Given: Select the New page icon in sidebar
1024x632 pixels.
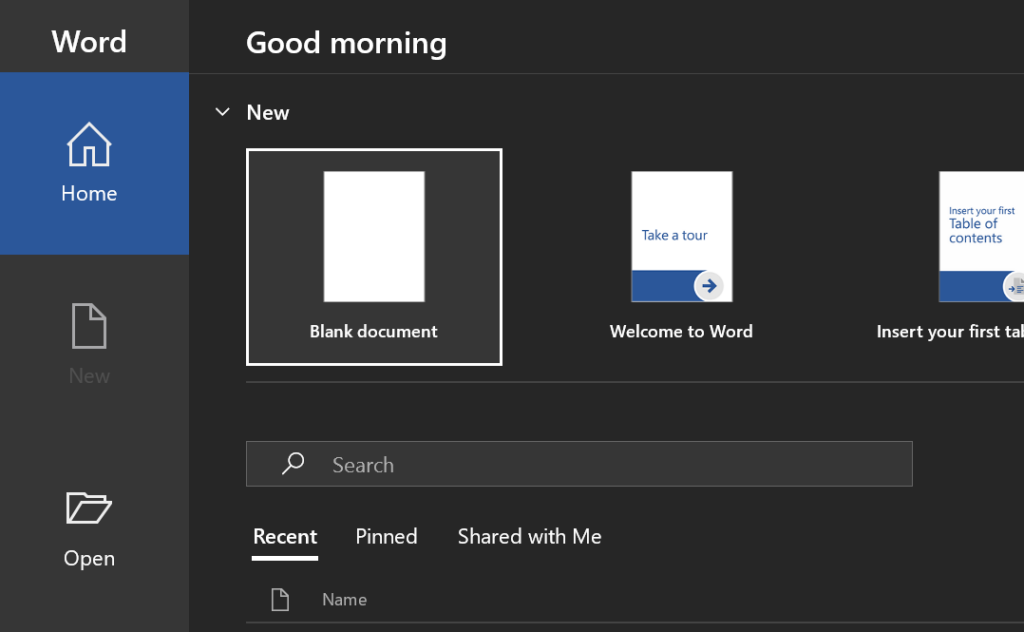Looking at the screenshot, I should tap(89, 325).
